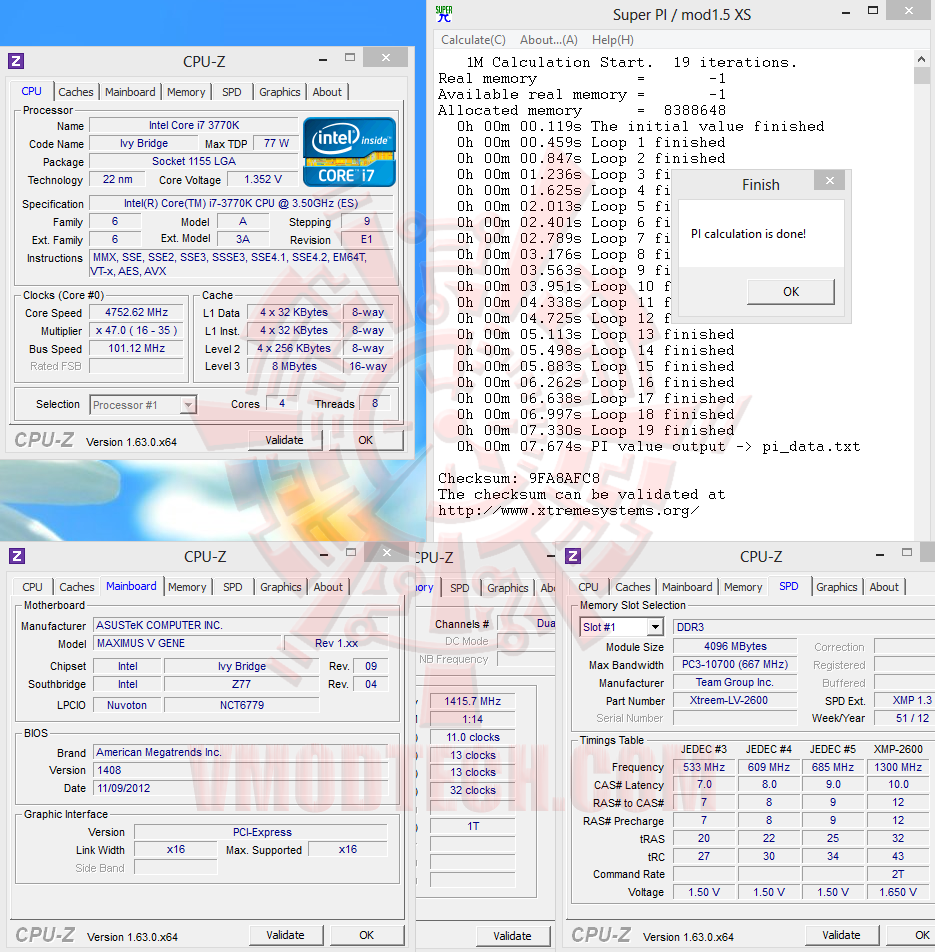Close the top CPU-Z CPU window

(x=386, y=57)
